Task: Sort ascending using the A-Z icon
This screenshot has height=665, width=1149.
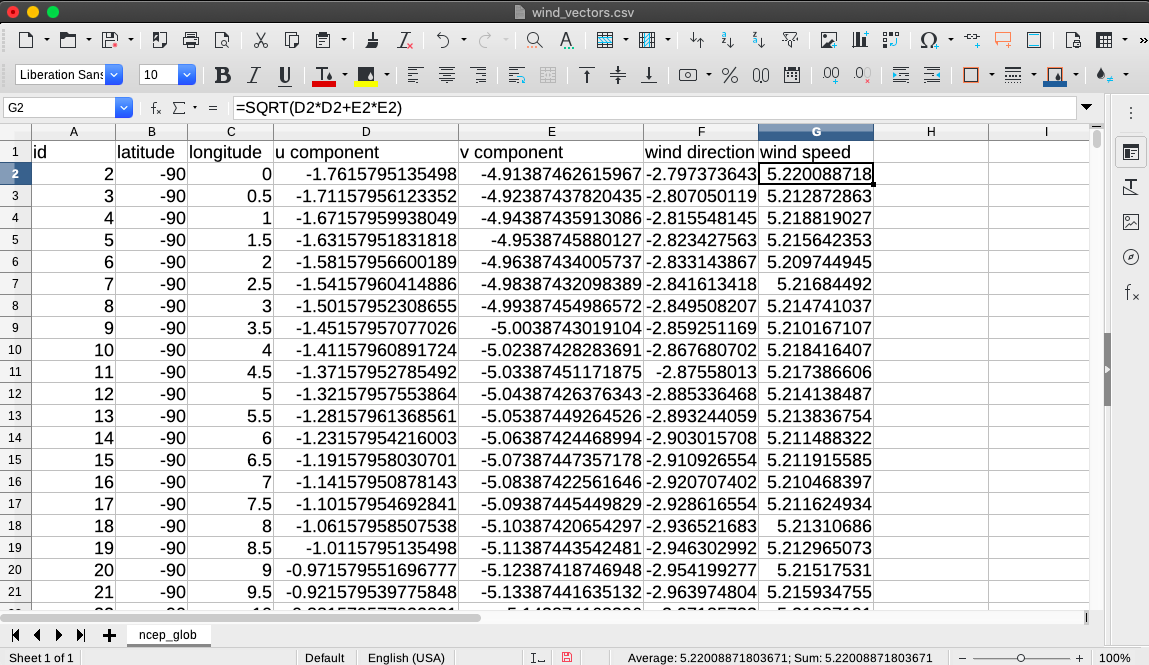Action: click(728, 41)
